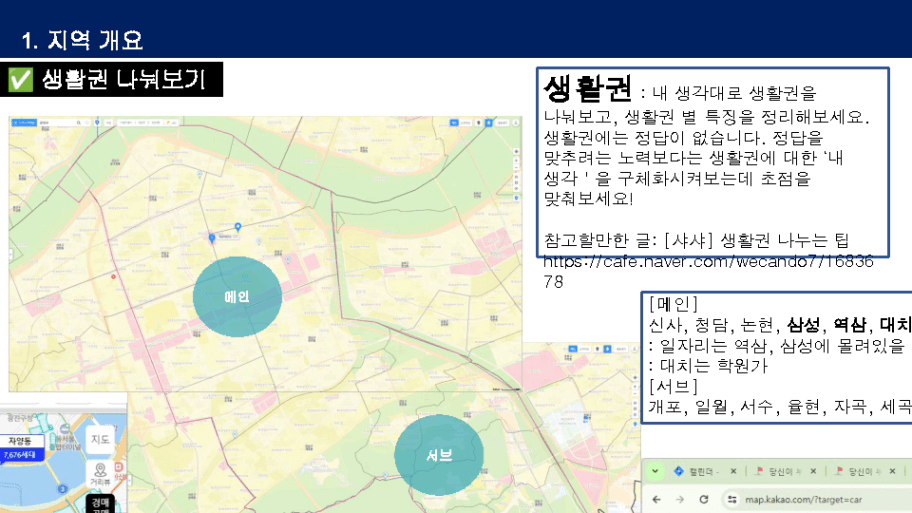
Task: Click black 경매 button on small map
Action: pos(100,504)
